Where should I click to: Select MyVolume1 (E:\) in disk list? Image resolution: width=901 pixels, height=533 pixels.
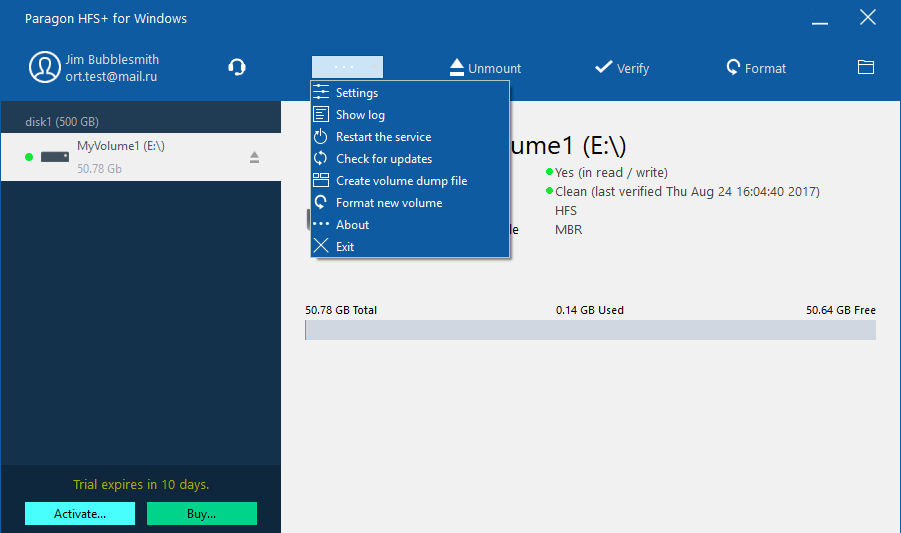coord(120,156)
